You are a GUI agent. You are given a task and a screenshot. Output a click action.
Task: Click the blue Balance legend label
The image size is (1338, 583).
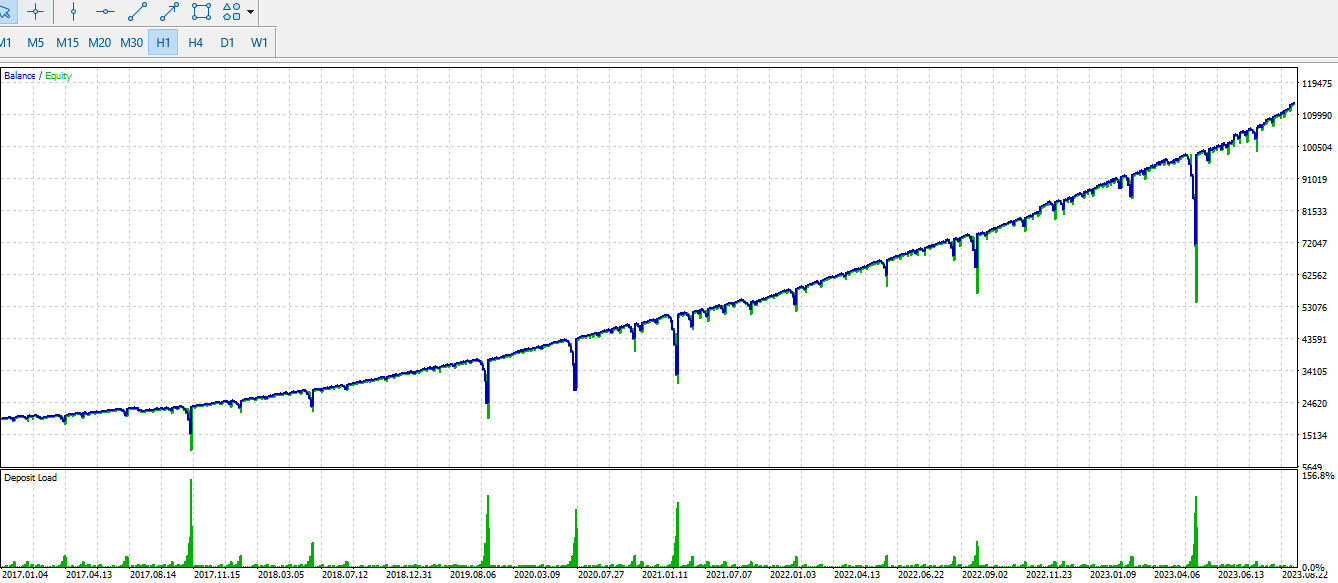pyautogui.click(x=20, y=76)
